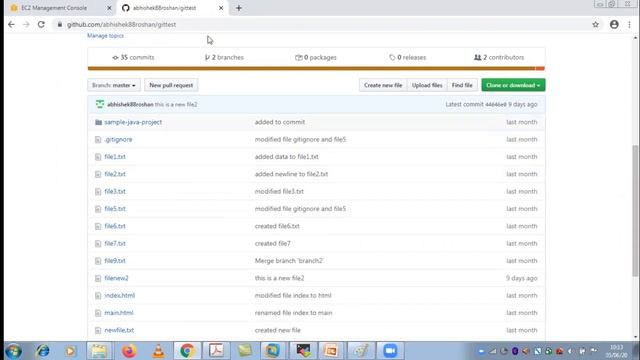This screenshot has height=360, width=640.
Task: Go forward to the next page
Action: click(26, 24)
